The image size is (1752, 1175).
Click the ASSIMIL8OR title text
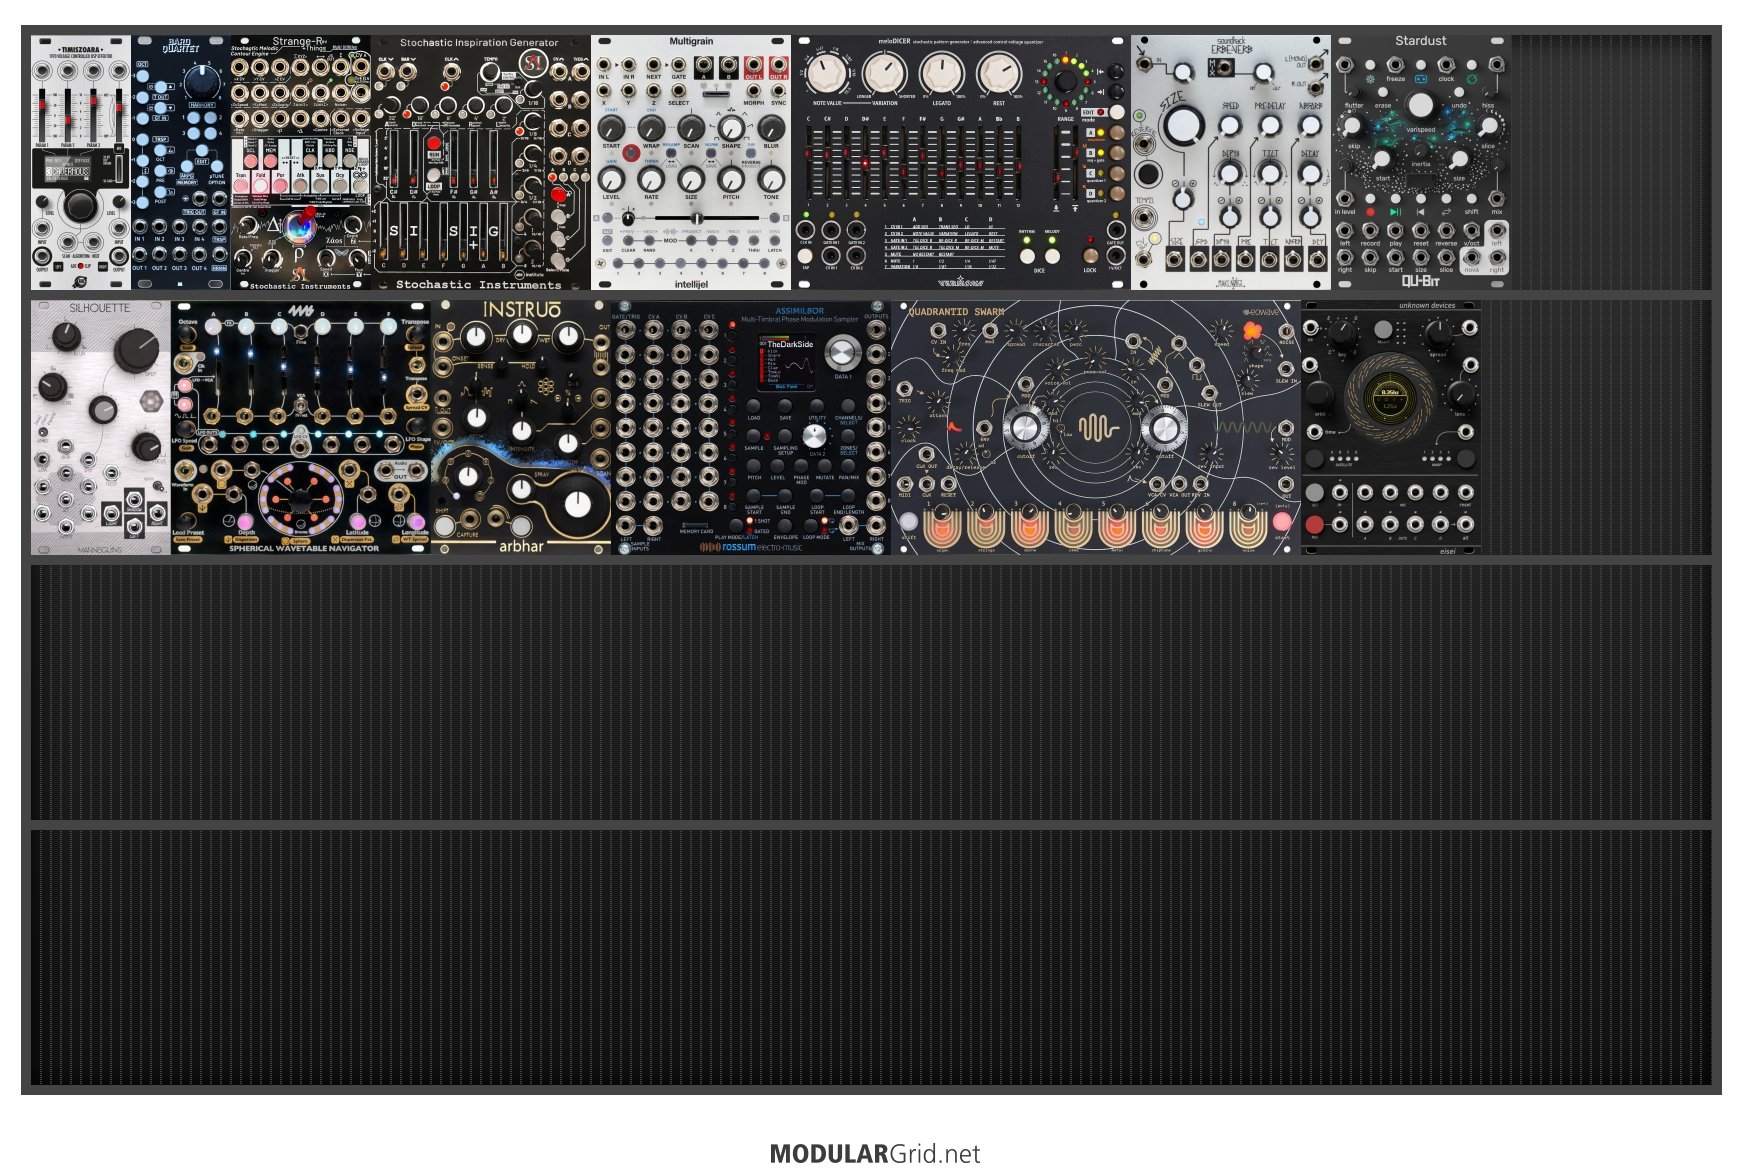pyautogui.click(x=800, y=311)
